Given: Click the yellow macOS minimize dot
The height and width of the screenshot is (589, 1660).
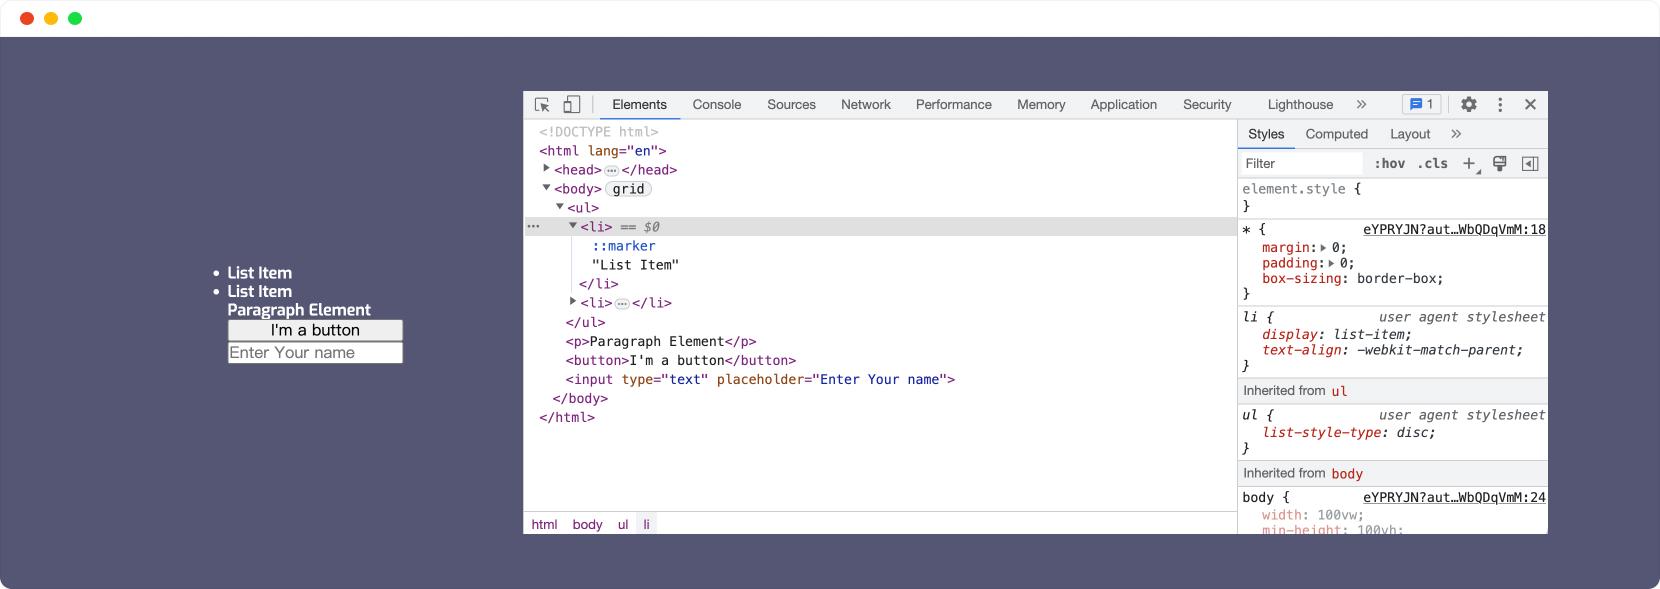Looking at the screenshot, I should click(51, 18).
